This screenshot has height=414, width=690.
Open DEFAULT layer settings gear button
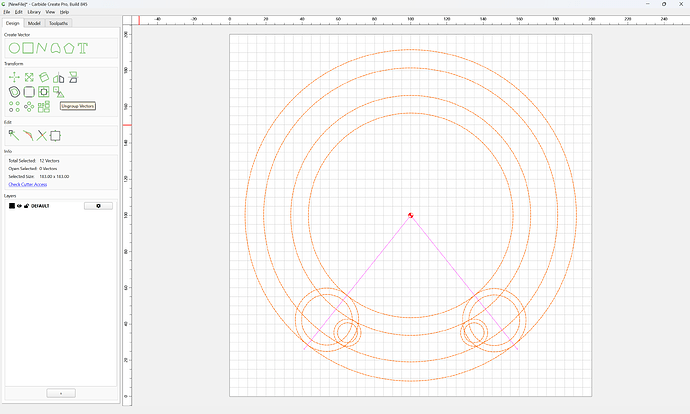(98, 206)
